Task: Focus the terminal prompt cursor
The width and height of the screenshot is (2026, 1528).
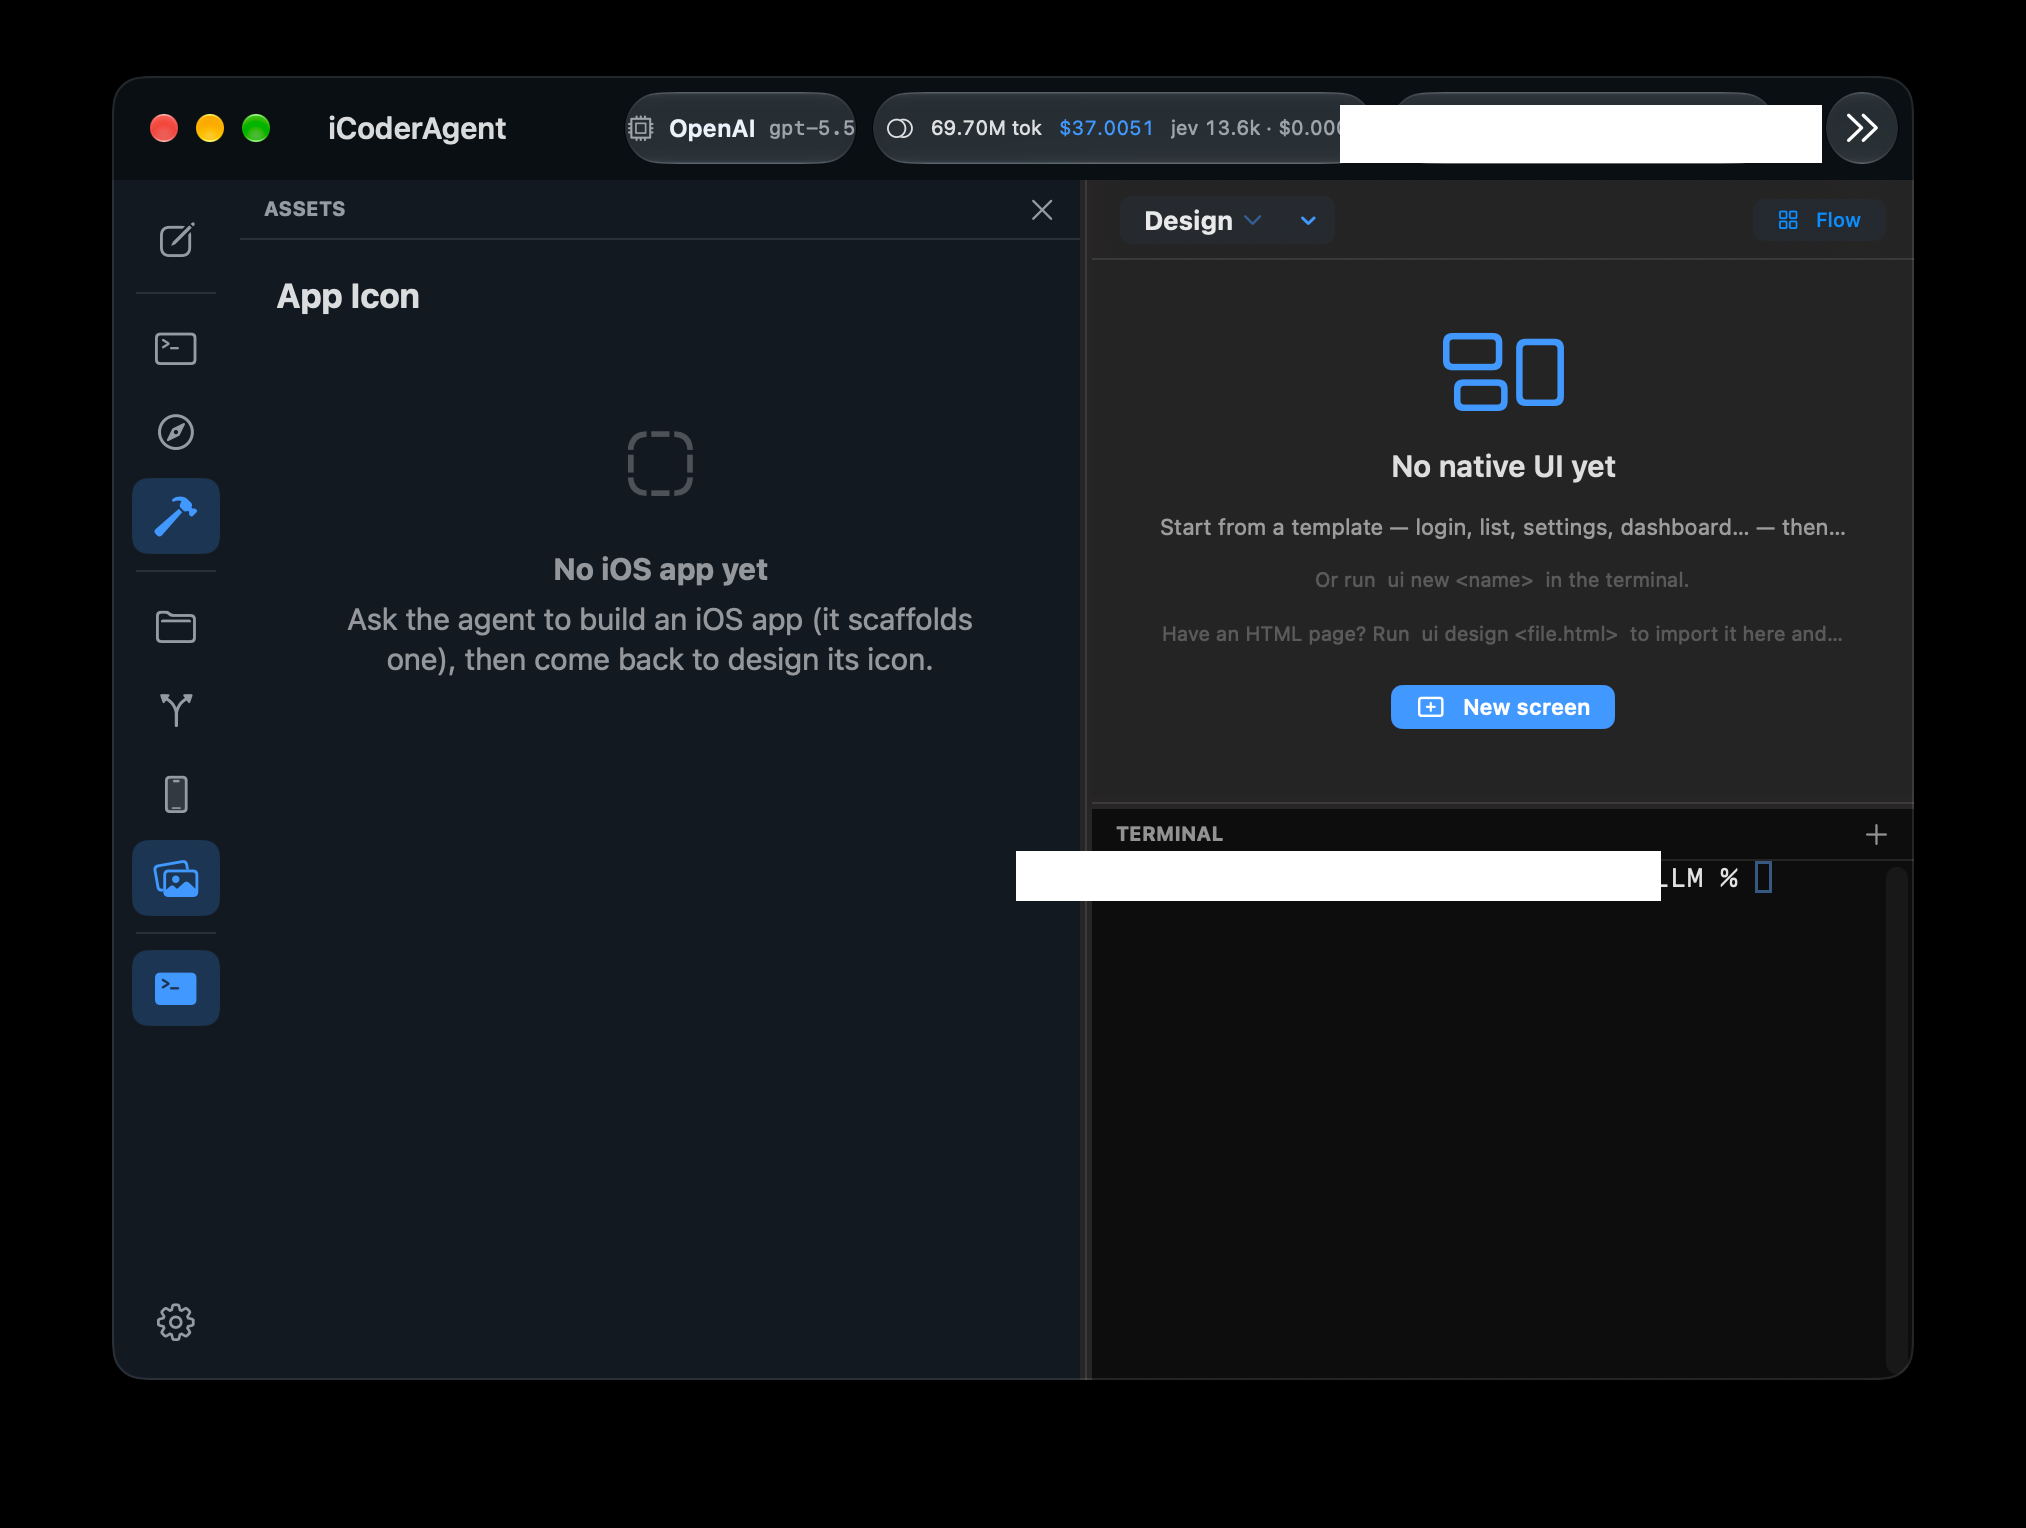Action: click(1764, 878)
